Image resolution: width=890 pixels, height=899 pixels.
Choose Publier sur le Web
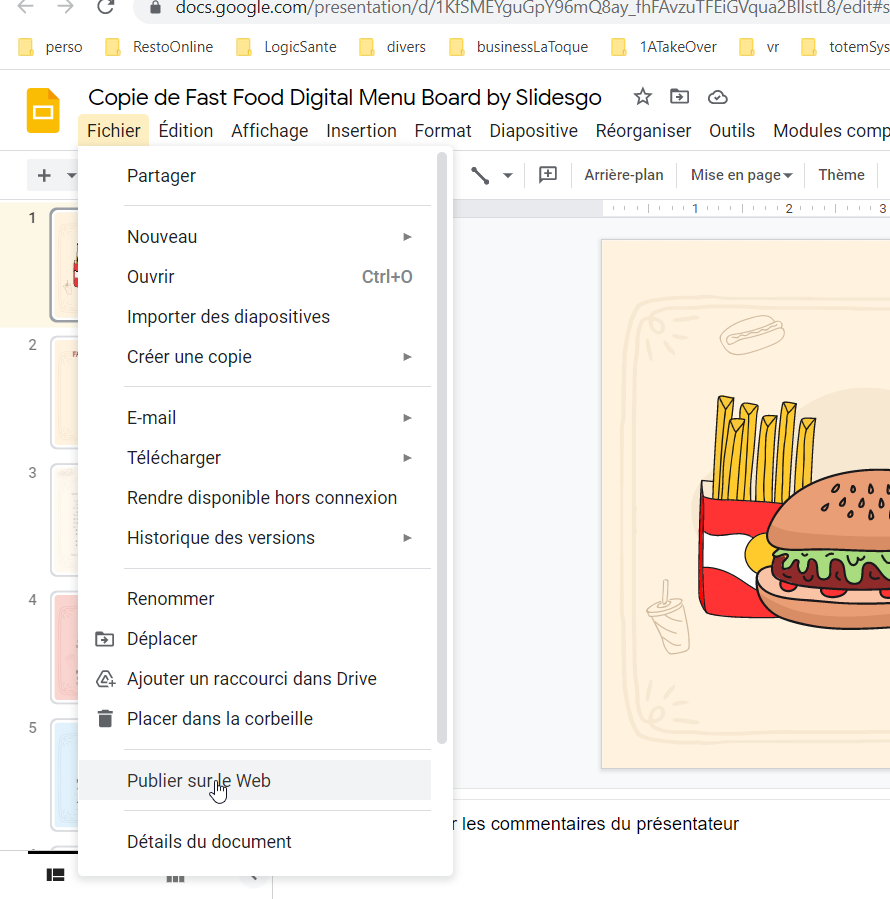[x=255, y=781]
